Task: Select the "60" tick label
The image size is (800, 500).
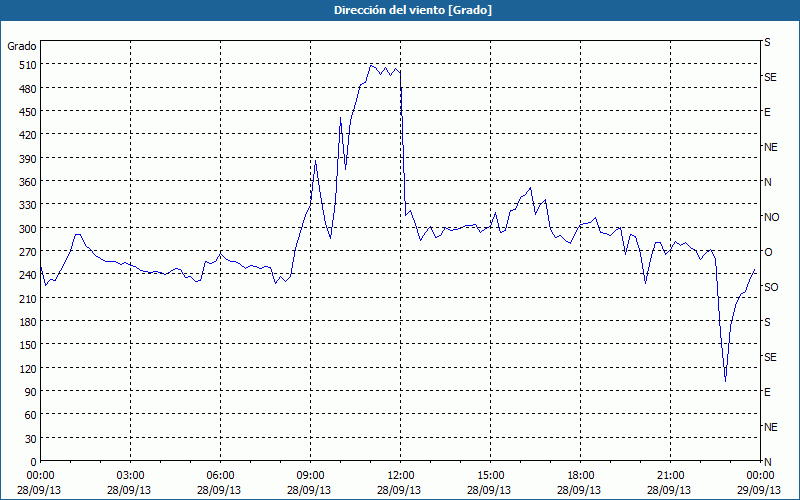Action: click(x=31, y=415)
